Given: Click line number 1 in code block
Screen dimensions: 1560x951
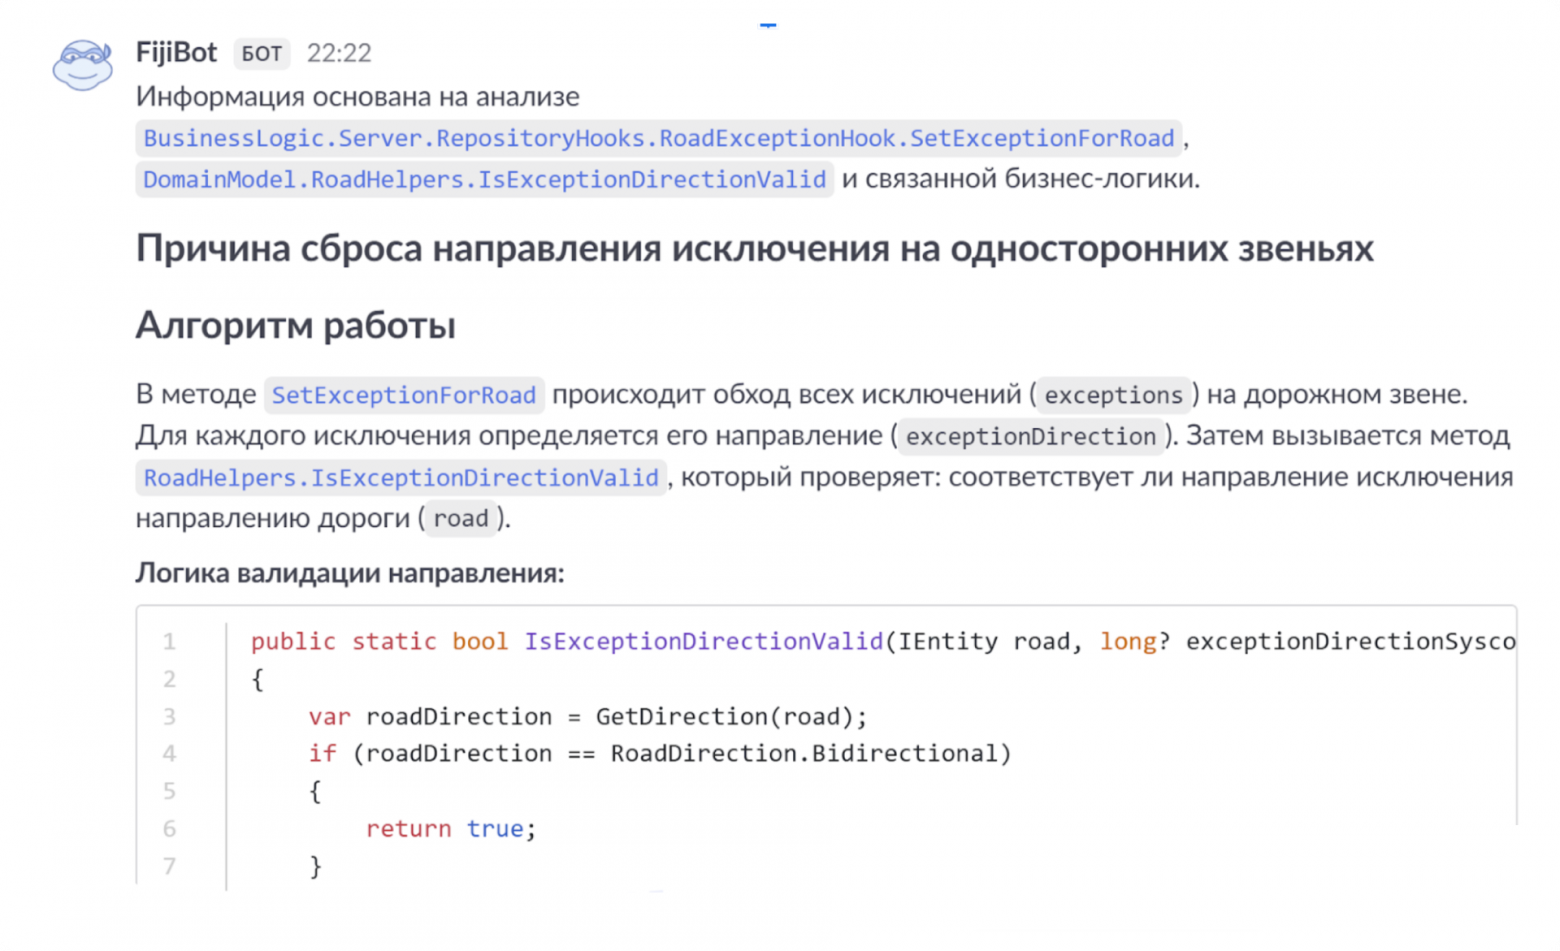Looking at the screenshot, I should tap(169, 641).
